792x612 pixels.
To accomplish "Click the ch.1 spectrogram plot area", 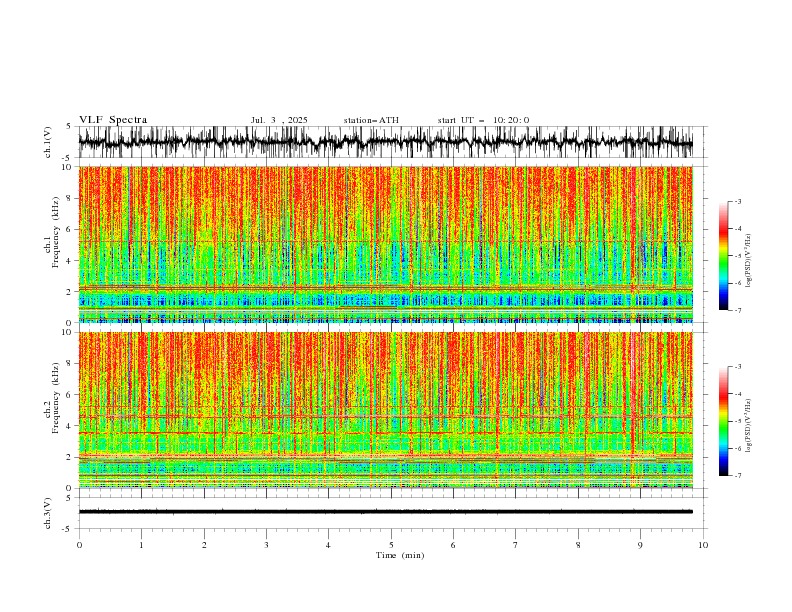I will tap(385, 244).
